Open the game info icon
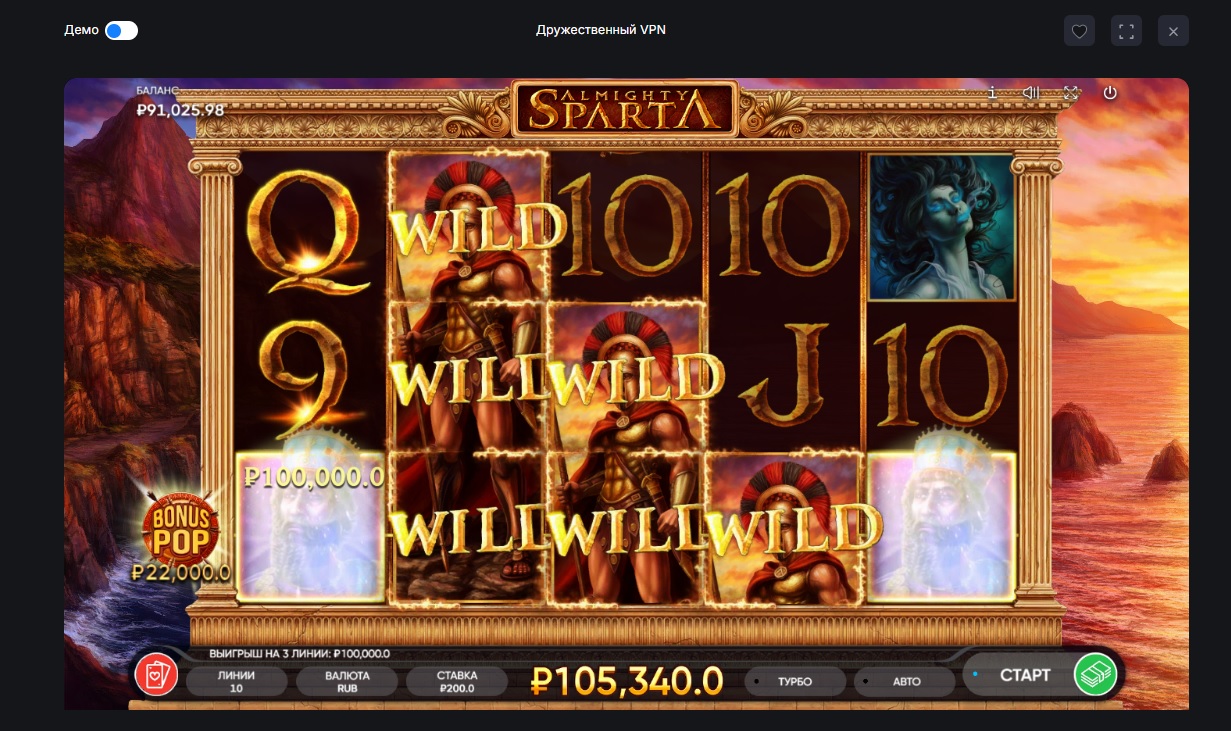Viewport: 1231px width, 731px height. 992,93
